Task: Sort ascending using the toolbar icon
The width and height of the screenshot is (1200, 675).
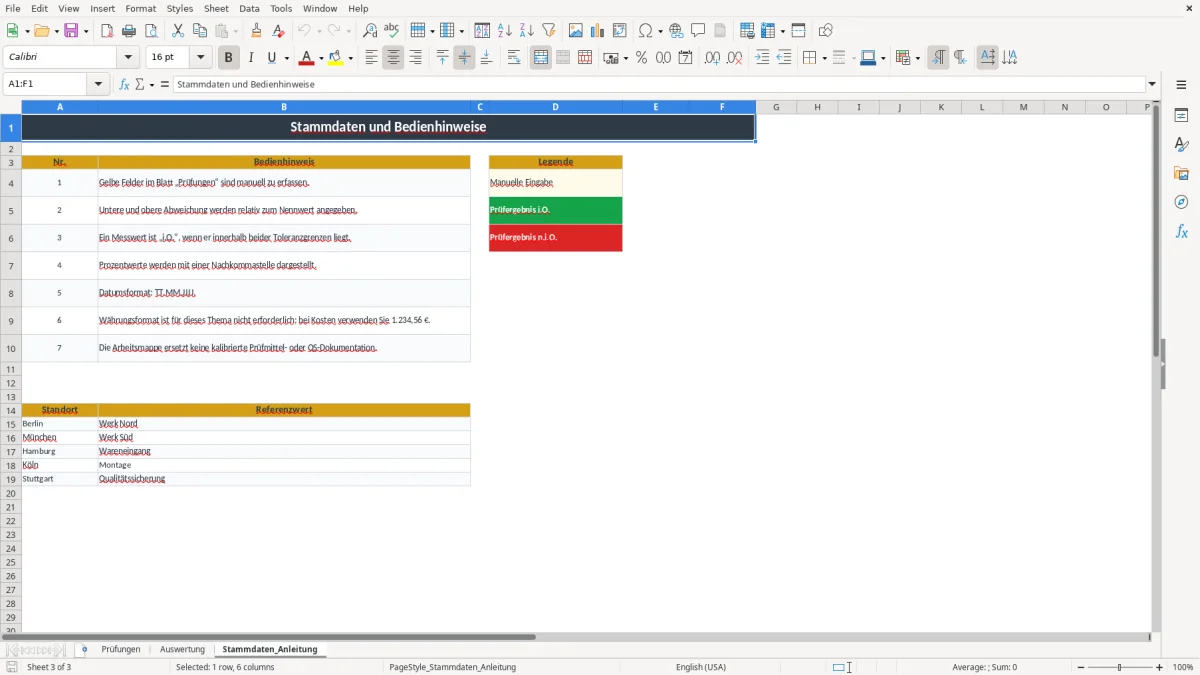Action: [505, 31]
